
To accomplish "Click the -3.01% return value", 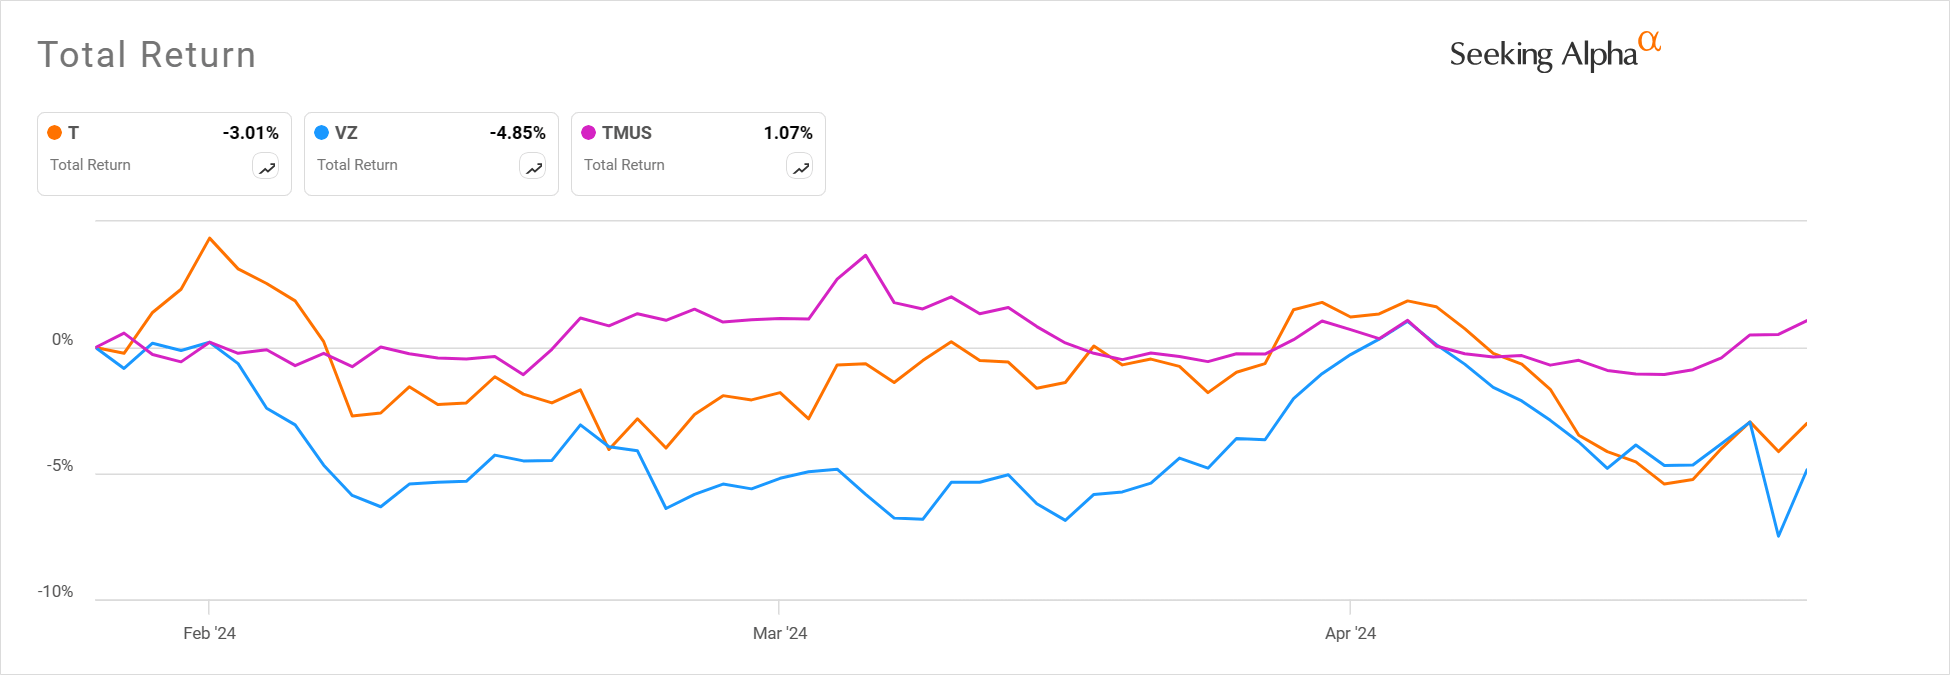I will click(x=250, y=133).
